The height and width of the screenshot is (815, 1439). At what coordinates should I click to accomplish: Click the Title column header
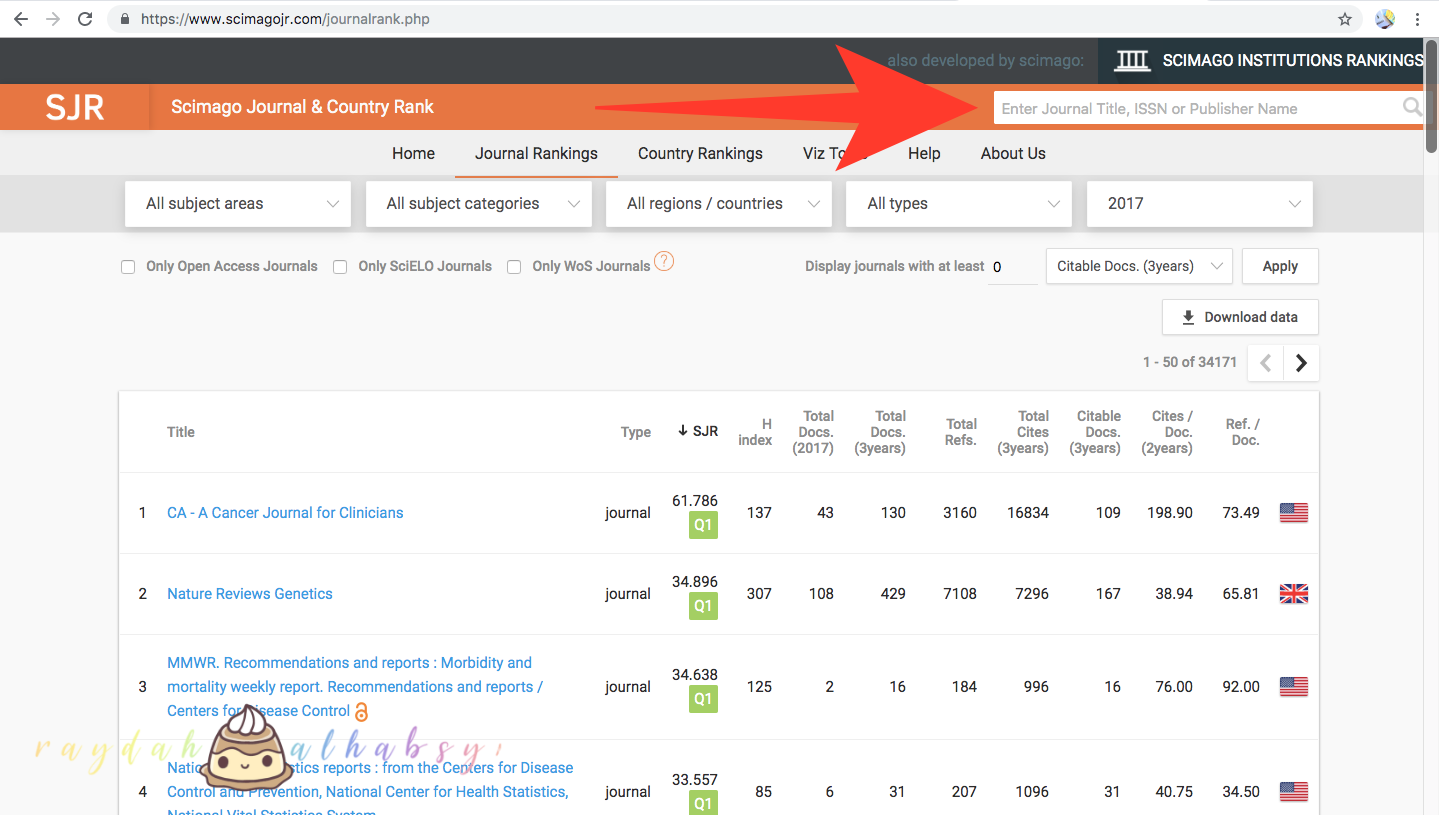point(181,432)
